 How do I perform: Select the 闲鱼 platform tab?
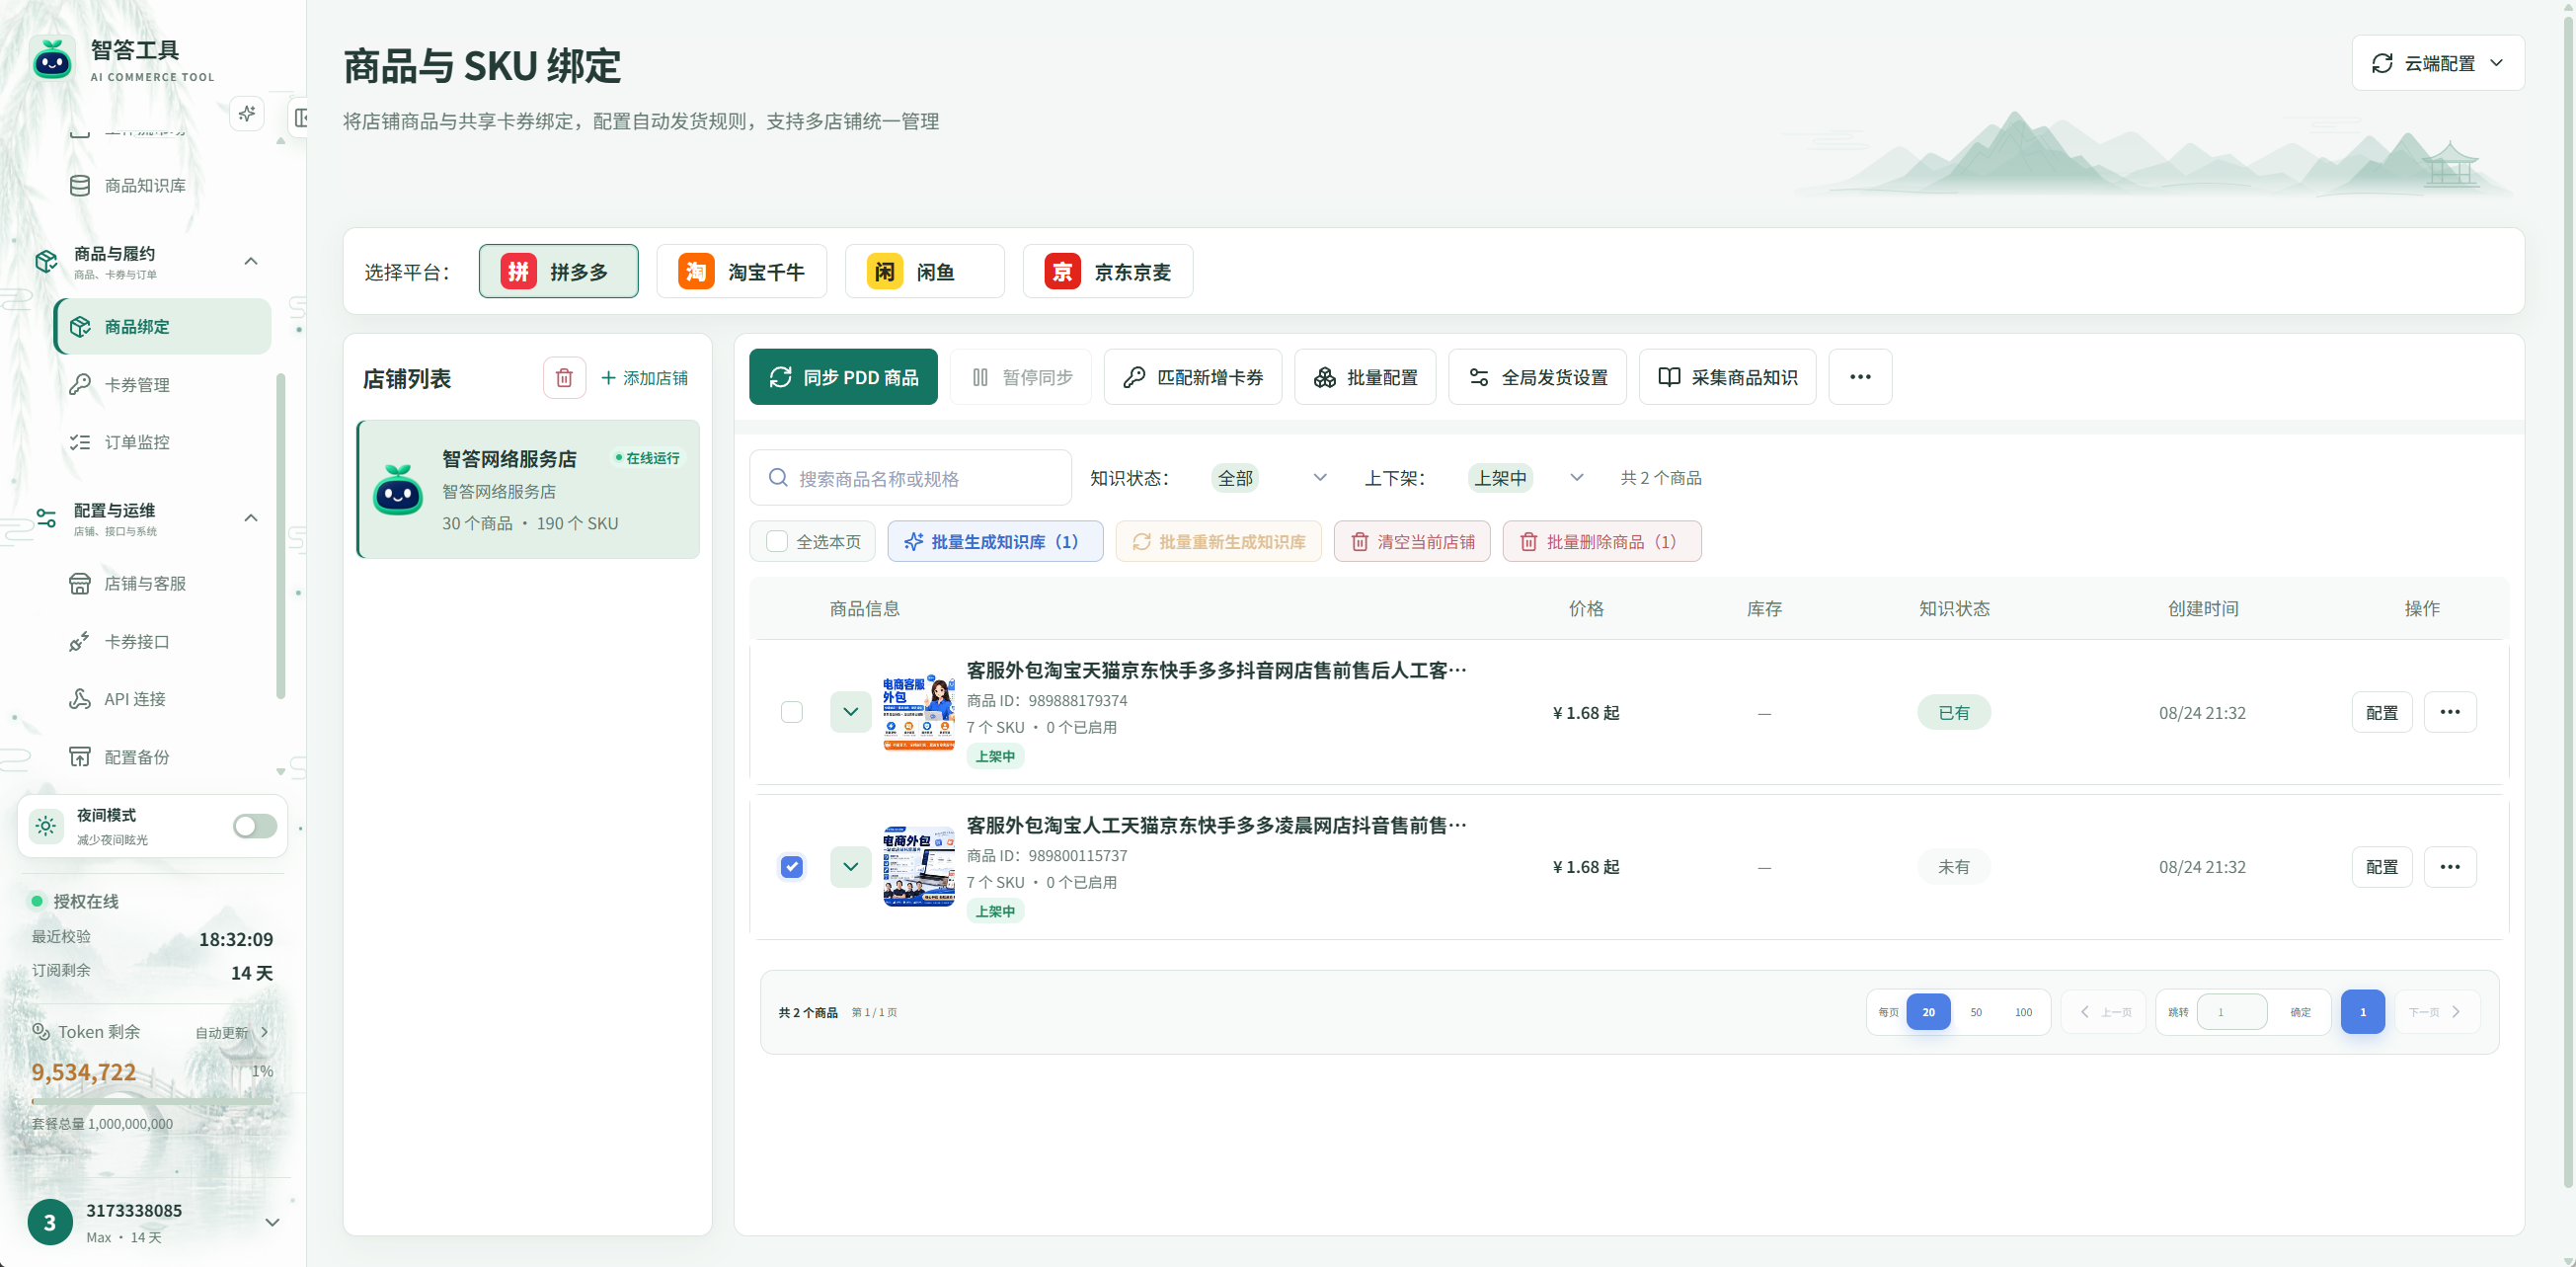click(924, 271)
